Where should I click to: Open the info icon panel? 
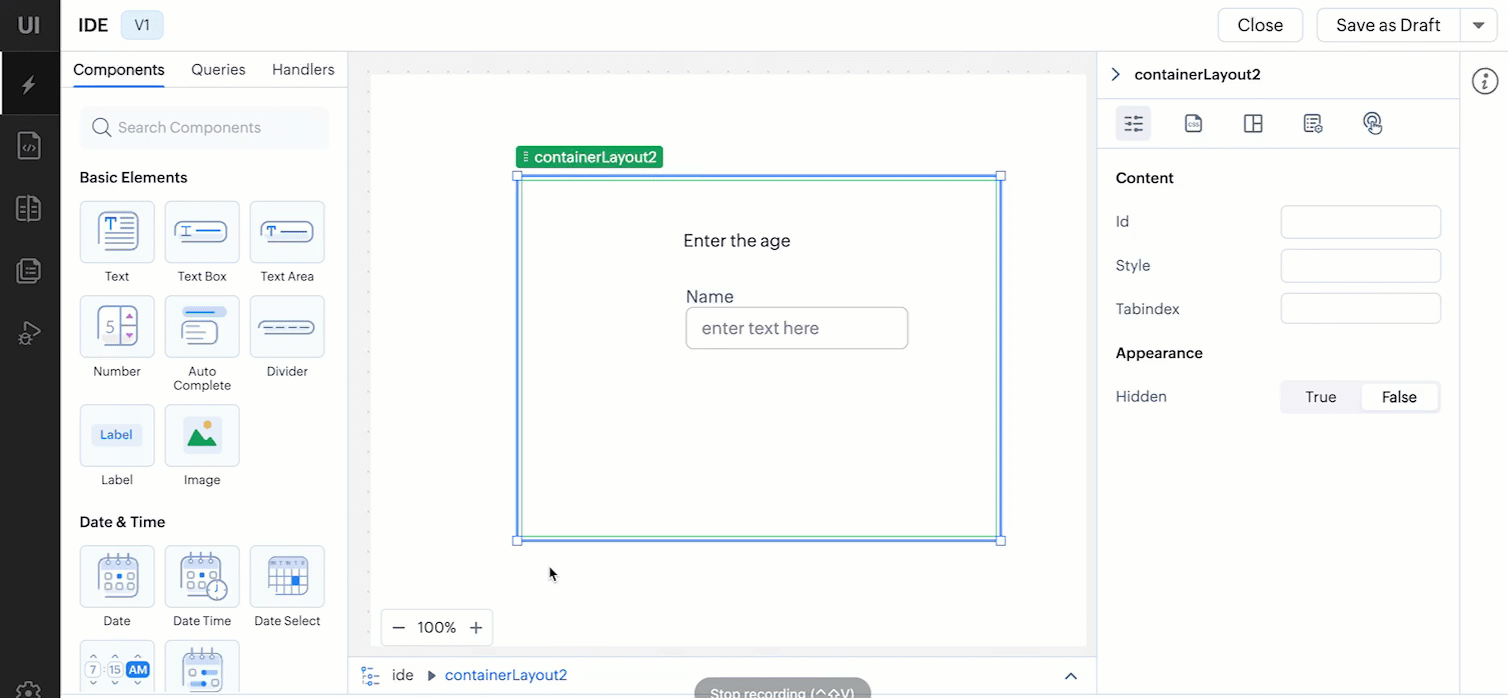tap(1485, 82)
